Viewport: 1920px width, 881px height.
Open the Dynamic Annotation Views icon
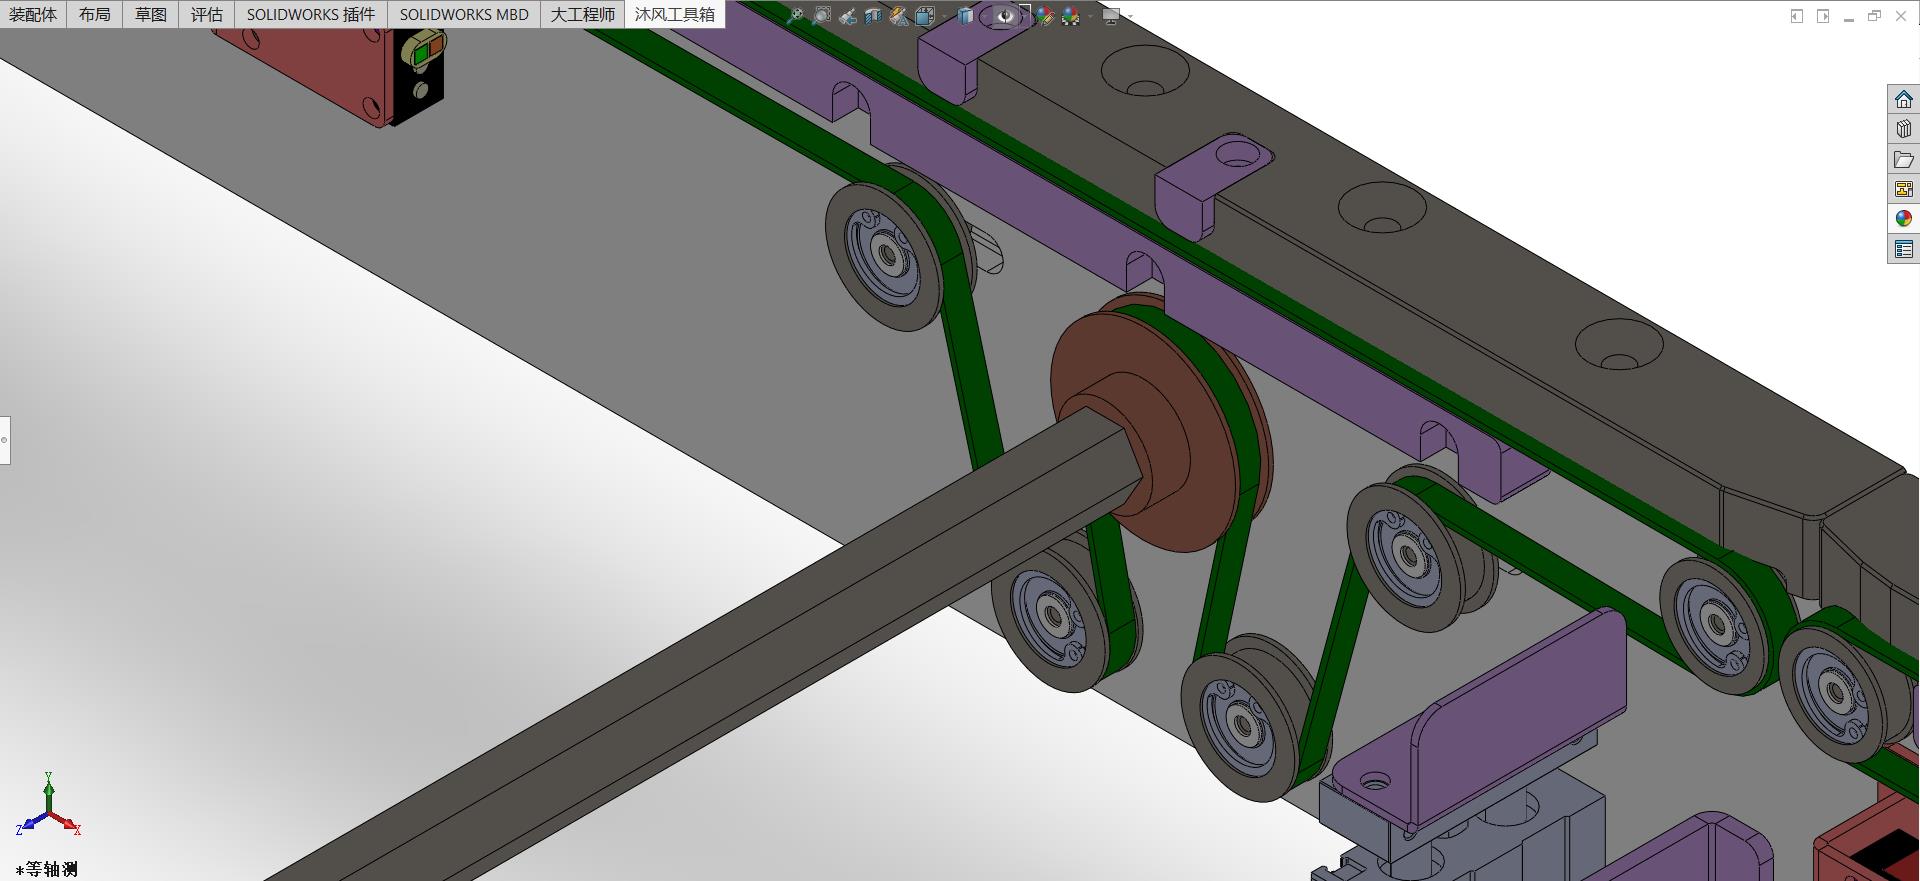pos(899,16)
